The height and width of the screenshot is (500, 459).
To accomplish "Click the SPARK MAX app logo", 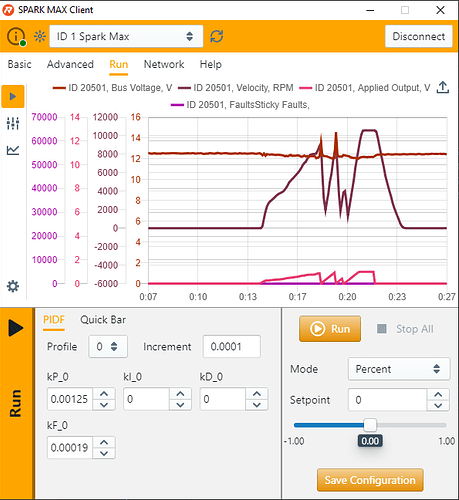I will (8, 10).
